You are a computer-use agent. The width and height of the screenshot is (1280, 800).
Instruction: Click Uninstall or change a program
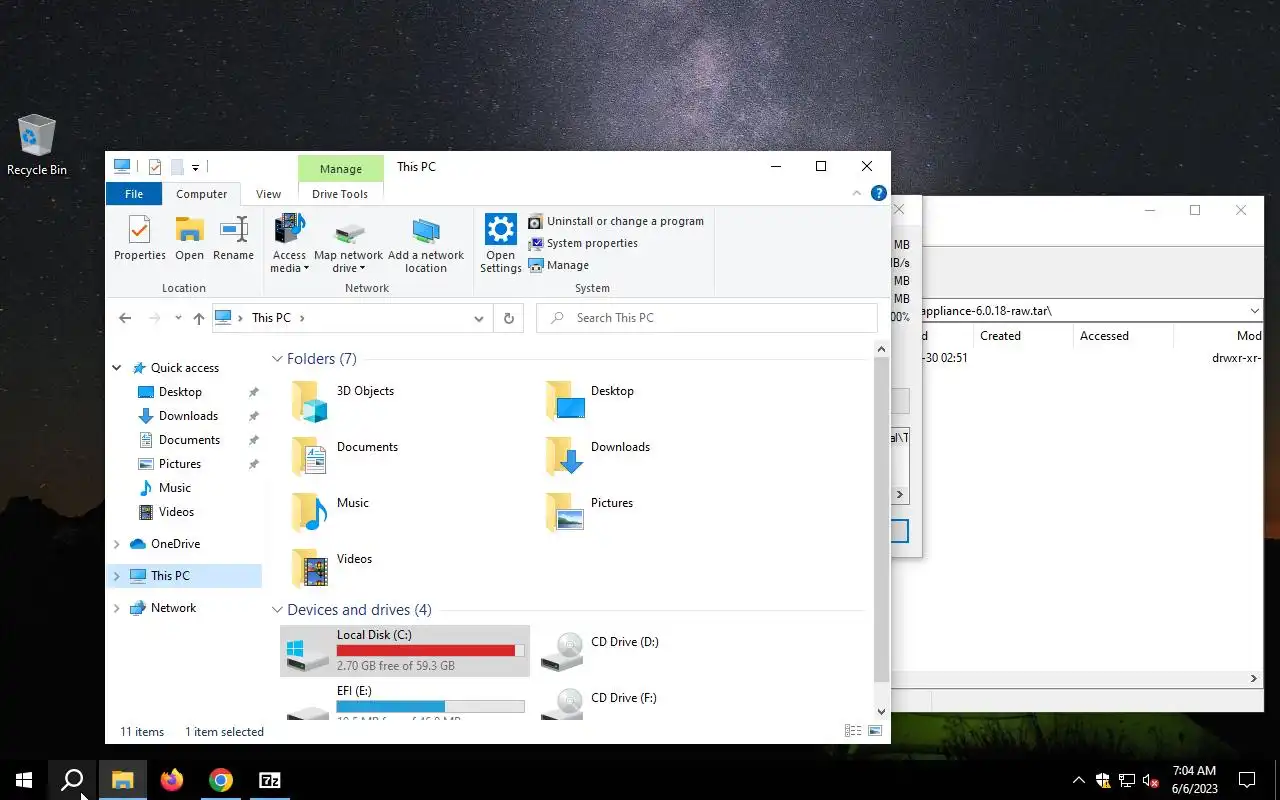click(616, 221)
